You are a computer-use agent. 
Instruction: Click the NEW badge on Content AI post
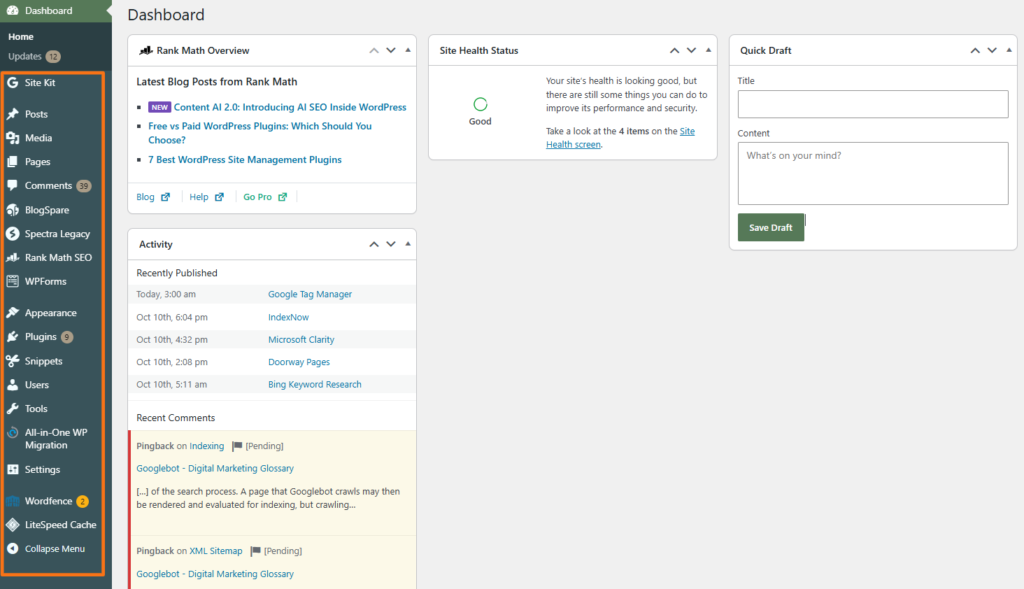pyautogui.click(x=159, y=107)
